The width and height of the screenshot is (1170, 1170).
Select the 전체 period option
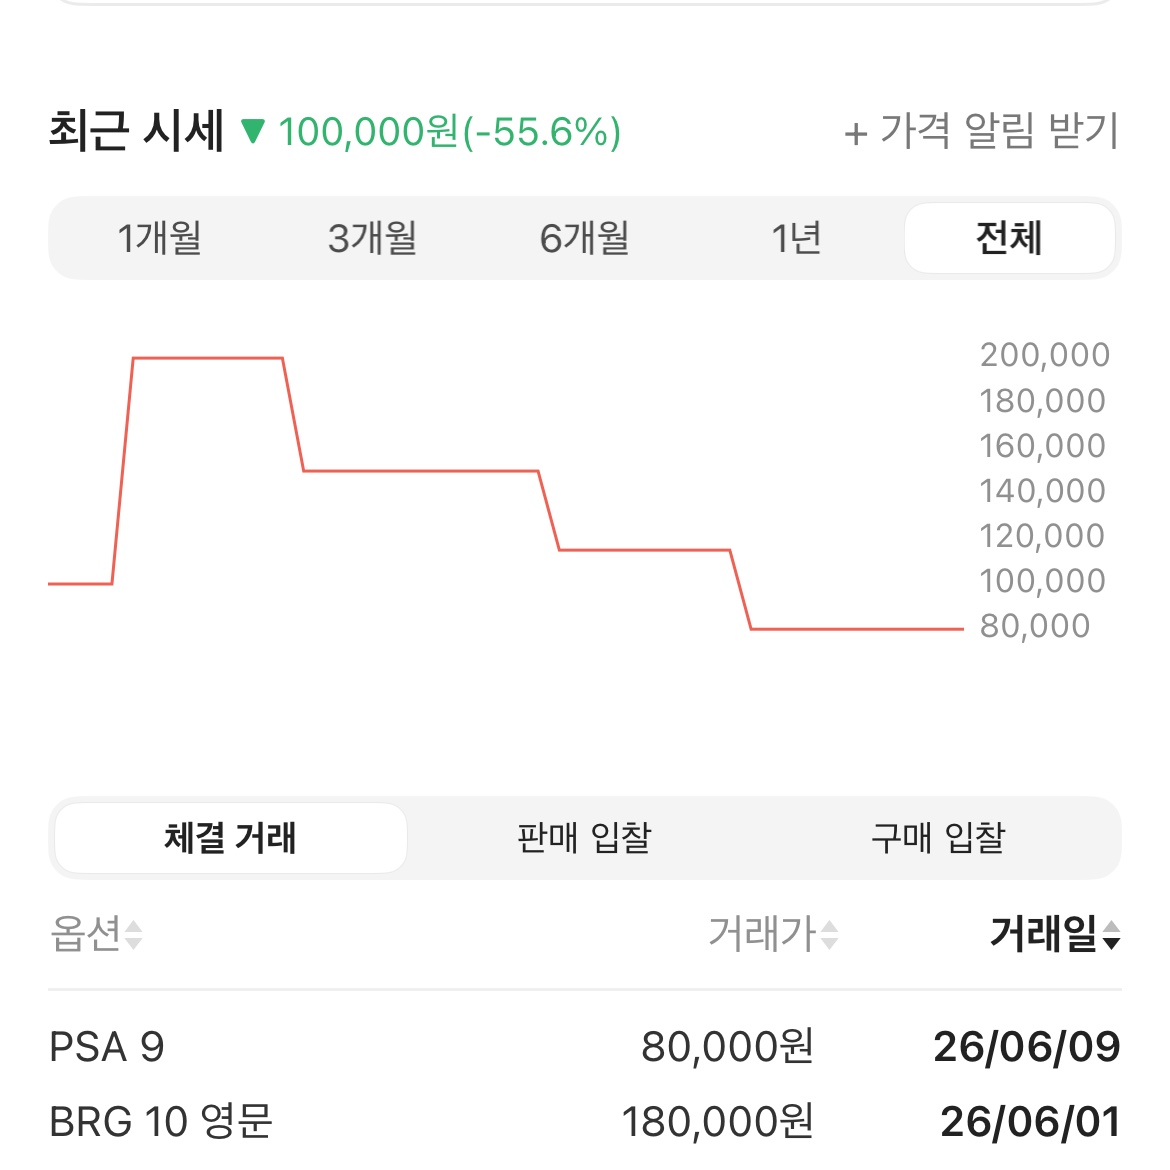coord(1010,238)
